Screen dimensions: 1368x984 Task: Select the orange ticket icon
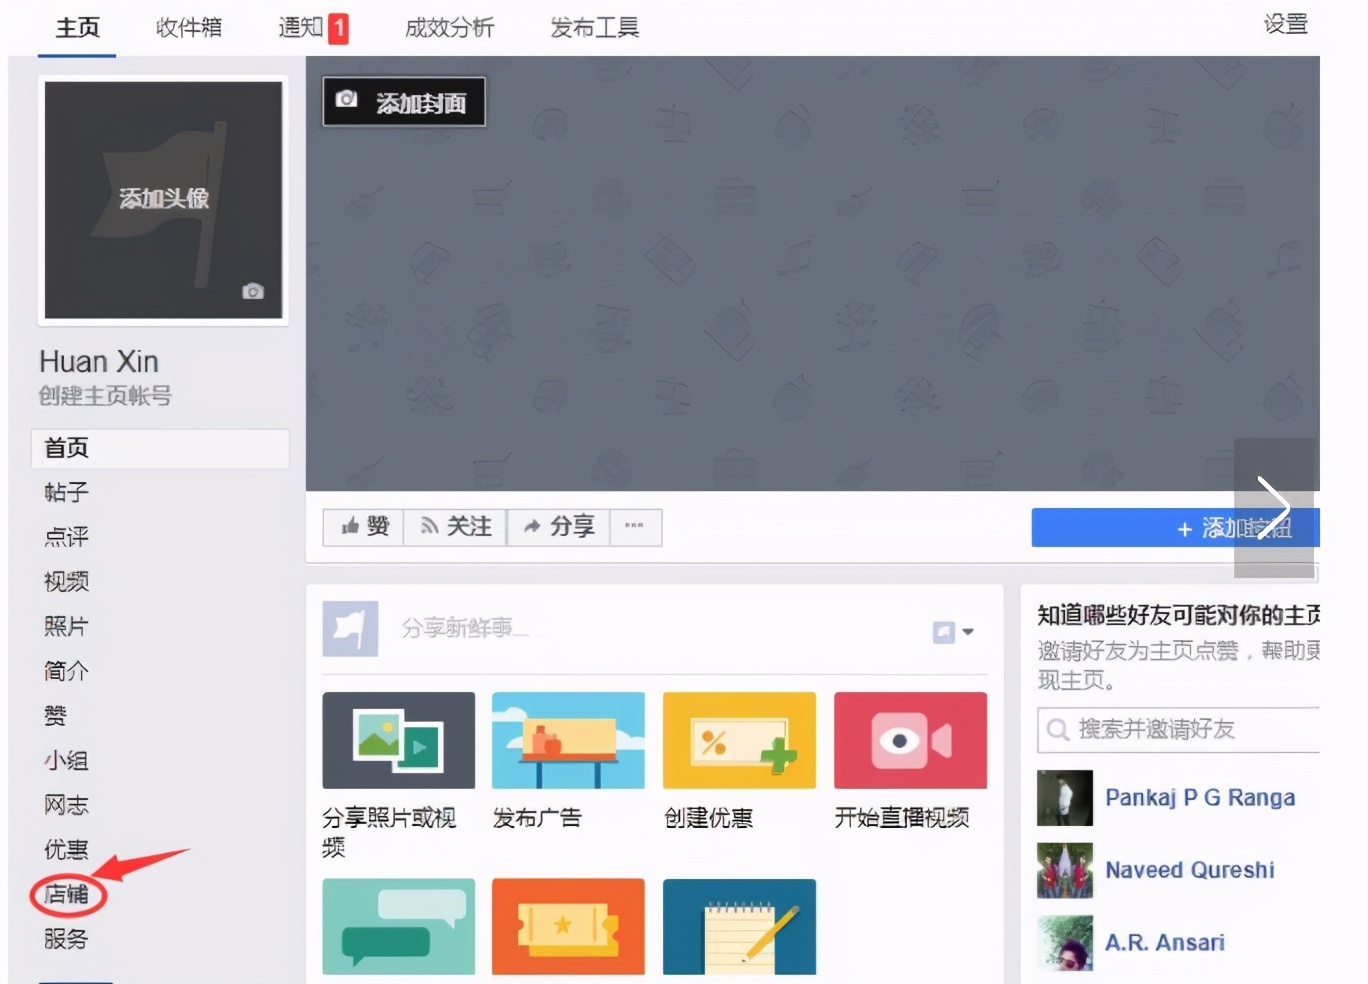(568, 926)
